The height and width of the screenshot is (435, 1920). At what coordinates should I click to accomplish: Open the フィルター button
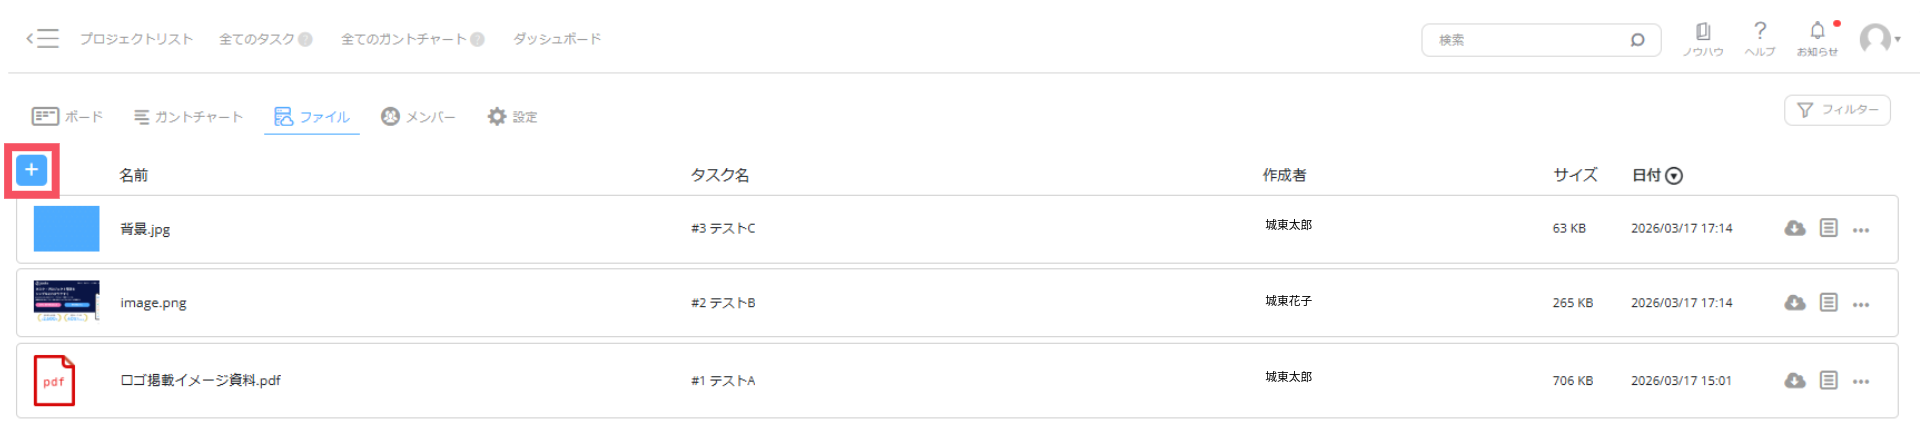[1837, 110]
